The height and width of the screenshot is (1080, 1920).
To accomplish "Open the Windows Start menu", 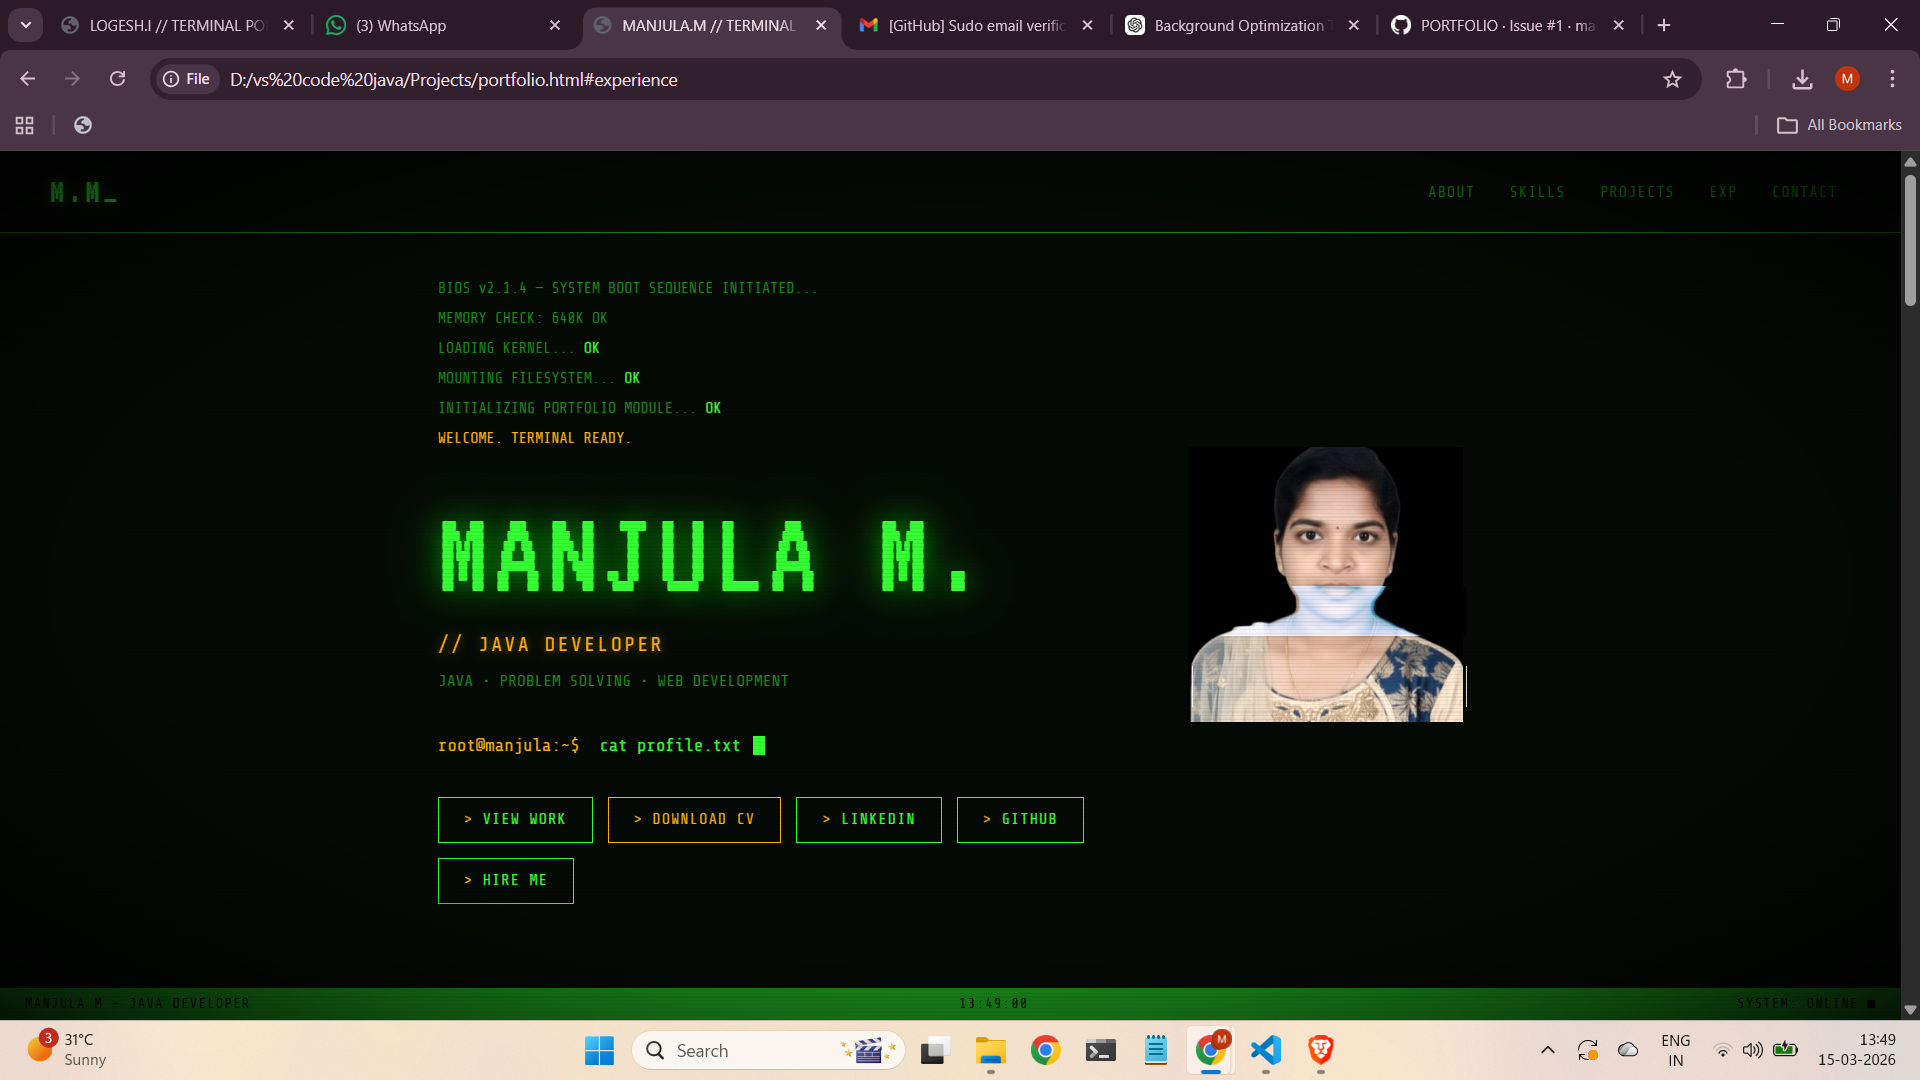I will coord(599,1050).
